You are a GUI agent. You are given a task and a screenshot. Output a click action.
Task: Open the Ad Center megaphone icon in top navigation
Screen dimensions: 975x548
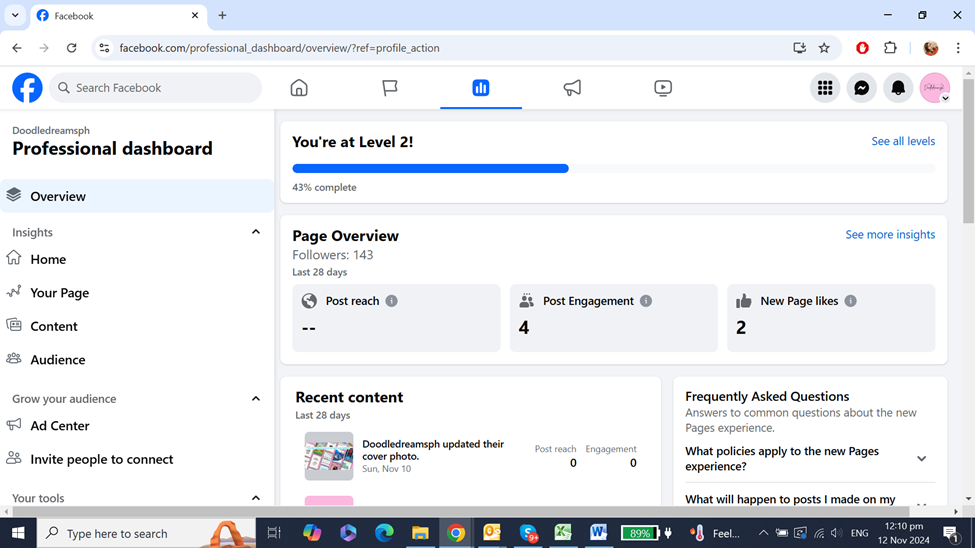coord(572,88)
